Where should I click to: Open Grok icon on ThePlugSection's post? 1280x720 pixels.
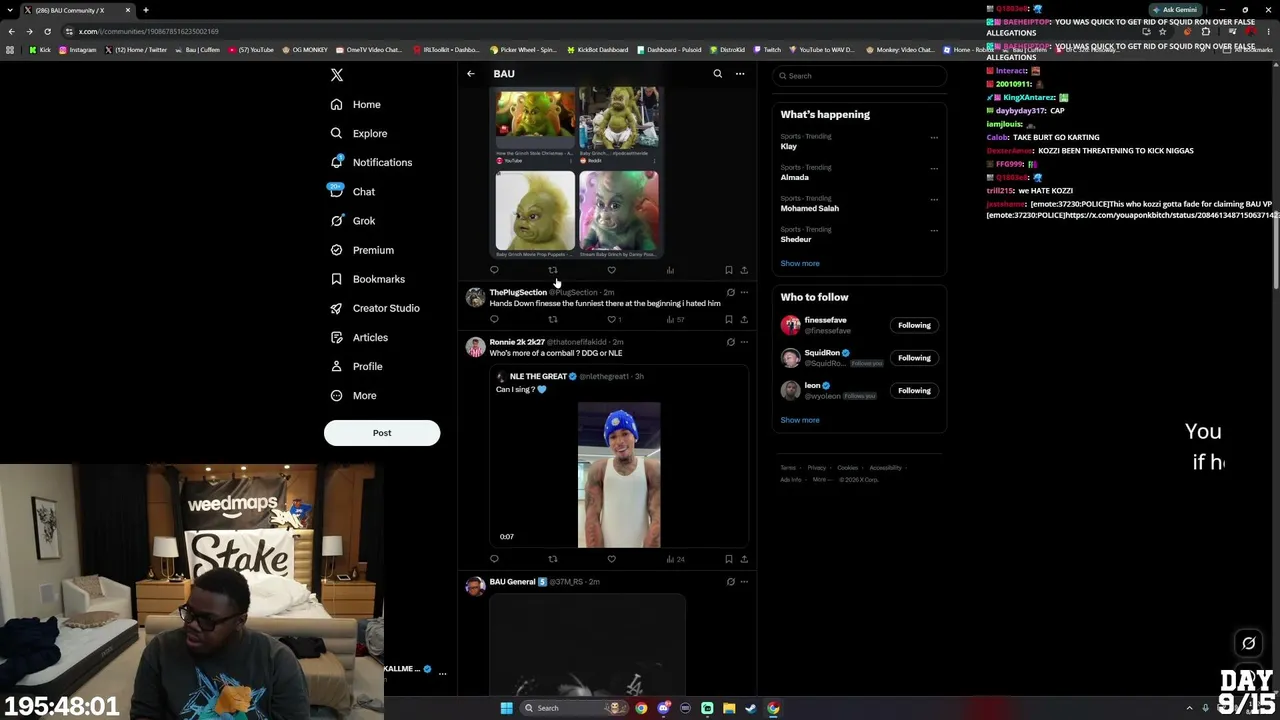(731, 292)
